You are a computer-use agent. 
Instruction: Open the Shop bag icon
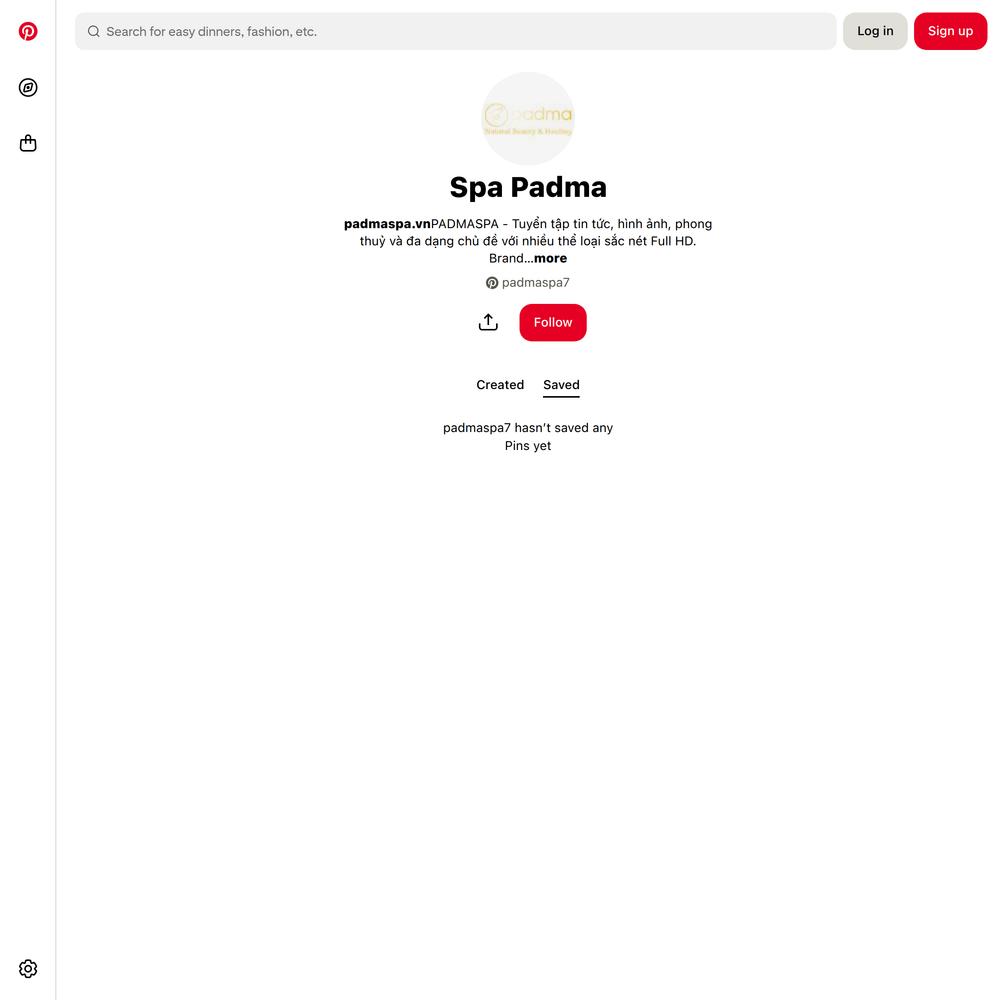click(27, 143)
